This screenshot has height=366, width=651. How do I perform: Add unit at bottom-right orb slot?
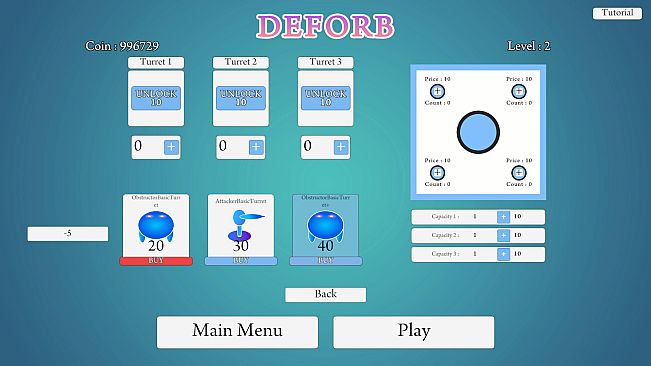point(519,172)
